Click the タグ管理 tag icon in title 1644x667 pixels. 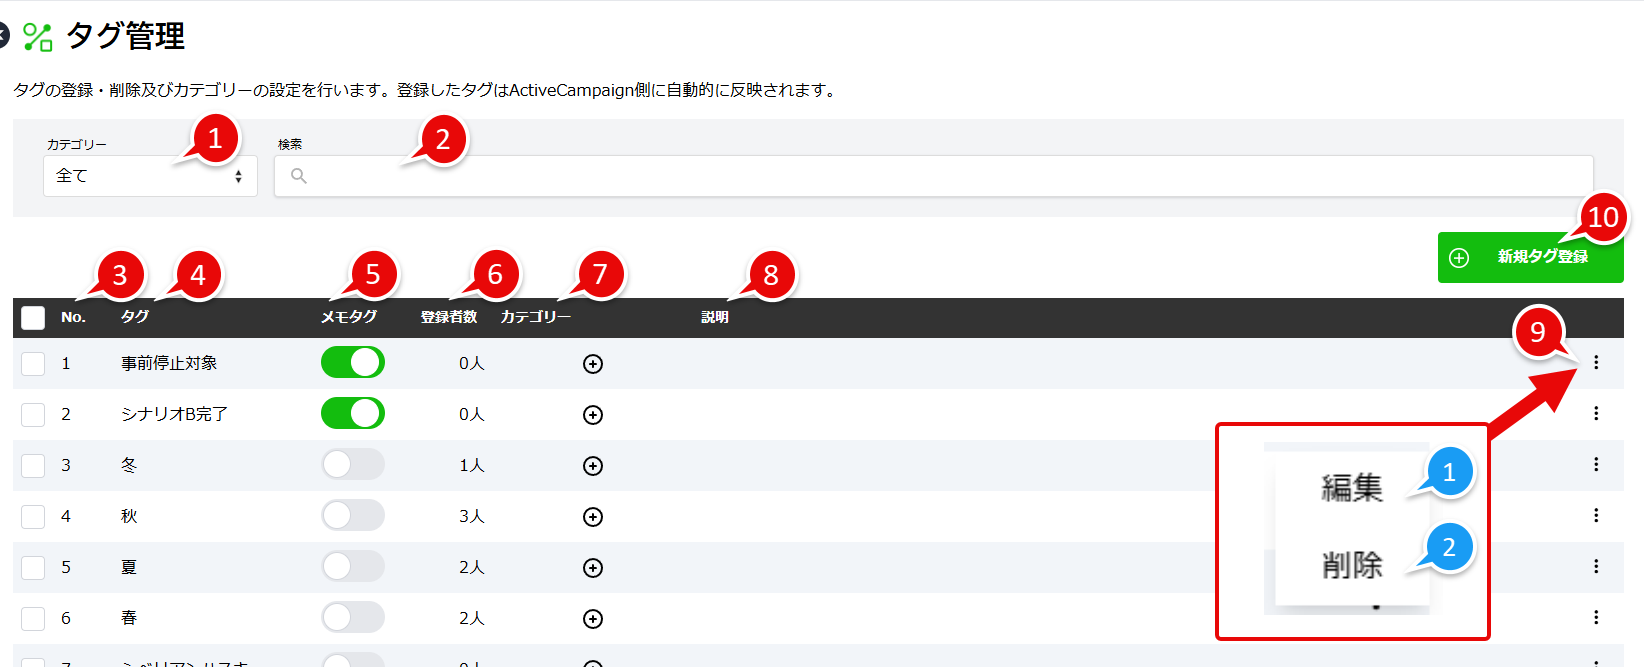38,37
